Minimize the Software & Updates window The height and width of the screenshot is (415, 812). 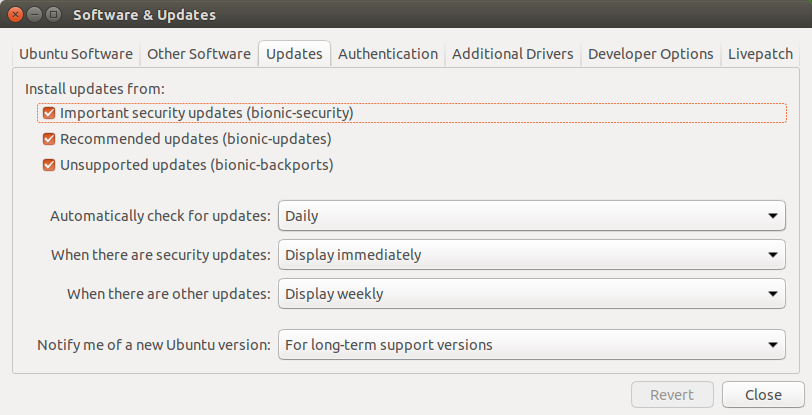click(34, 15)
